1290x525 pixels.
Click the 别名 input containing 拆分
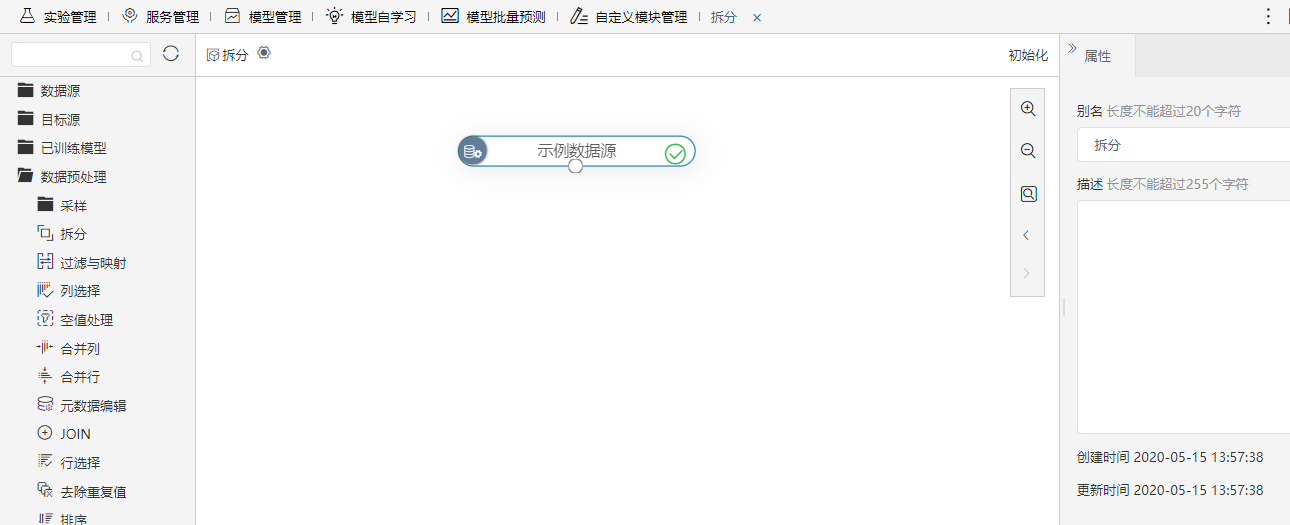[x=1184, y=145]
